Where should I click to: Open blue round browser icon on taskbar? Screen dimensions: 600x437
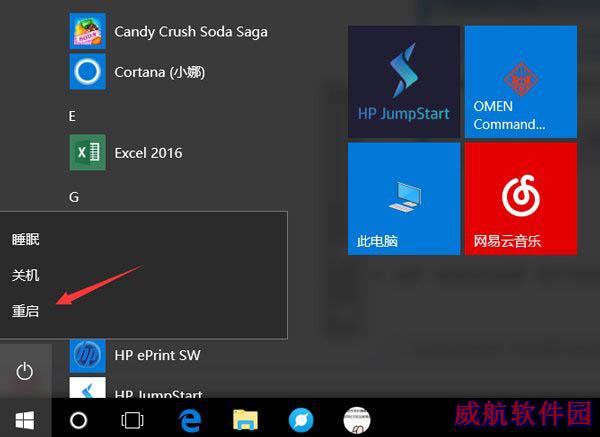coord(301,420)
